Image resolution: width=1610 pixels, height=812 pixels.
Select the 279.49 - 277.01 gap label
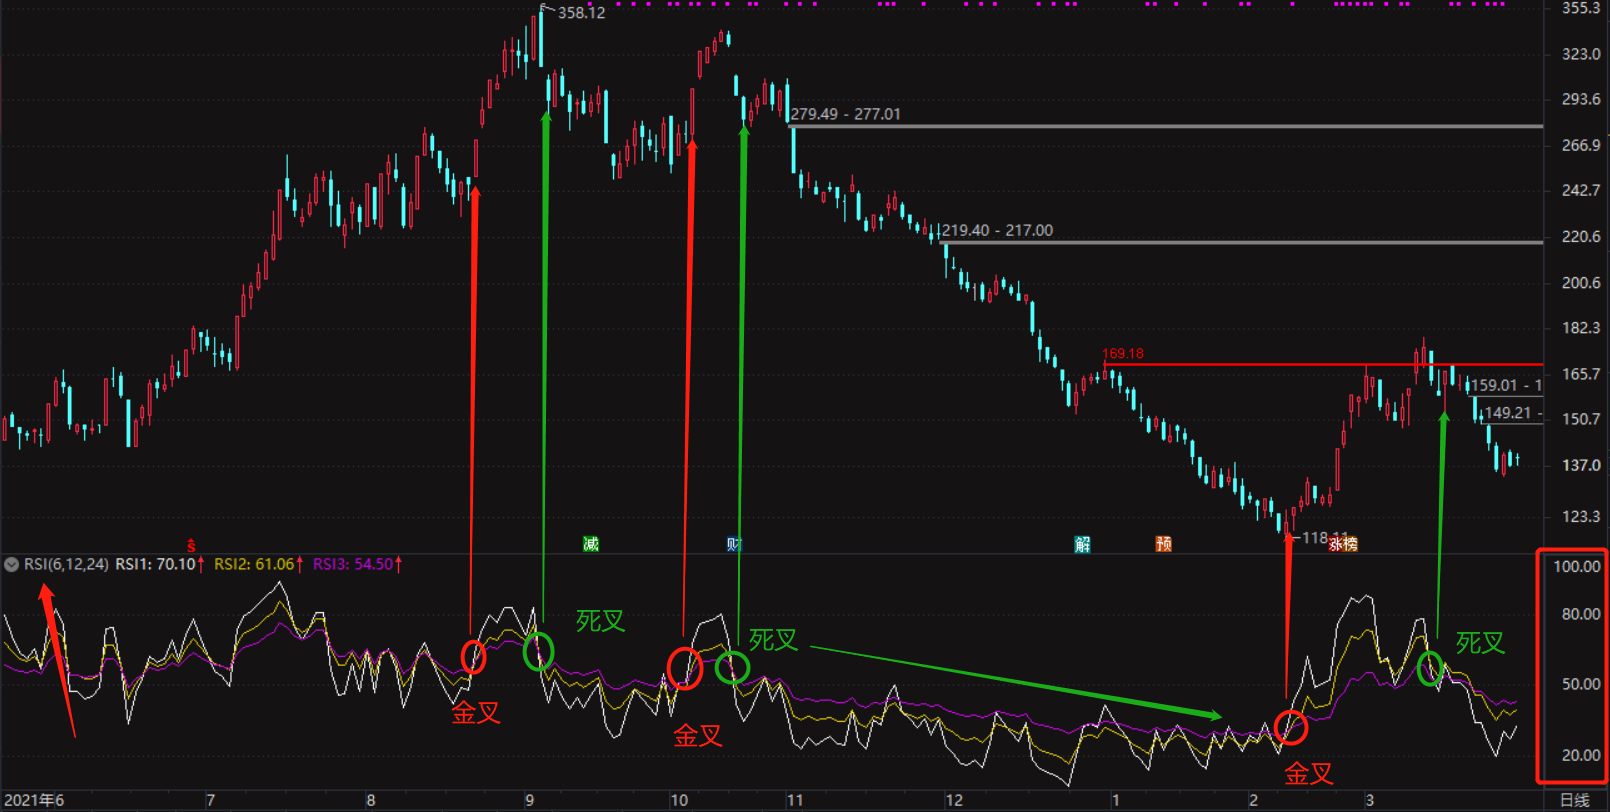(845, 114)
